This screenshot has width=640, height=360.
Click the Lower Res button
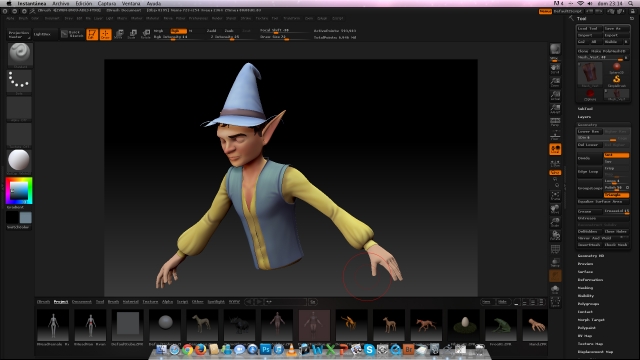point(589,131)
